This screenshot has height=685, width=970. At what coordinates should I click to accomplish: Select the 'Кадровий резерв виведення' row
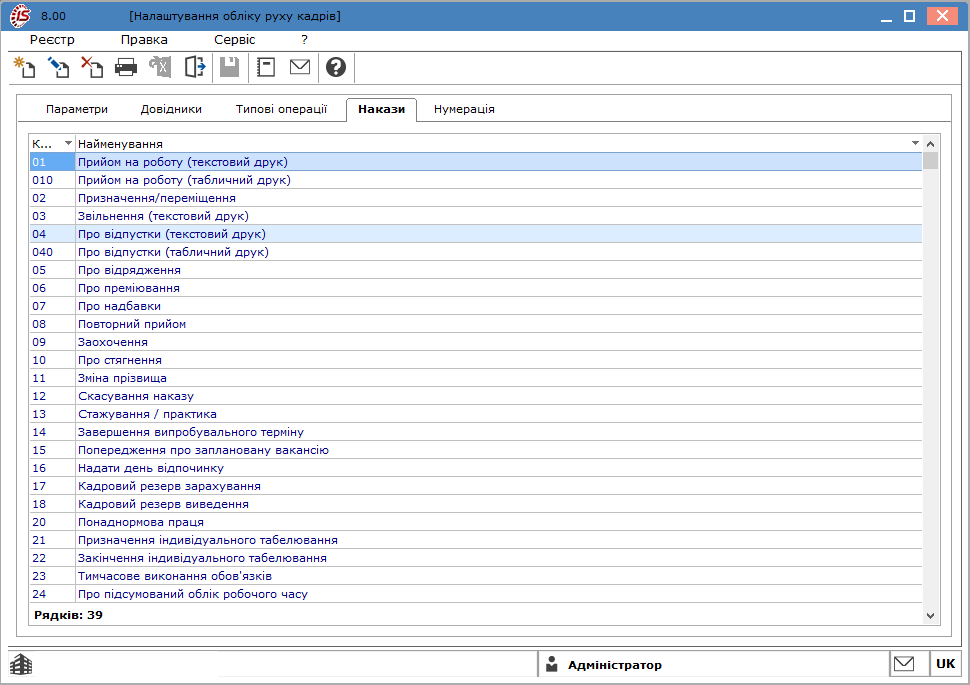pos(476,504)
